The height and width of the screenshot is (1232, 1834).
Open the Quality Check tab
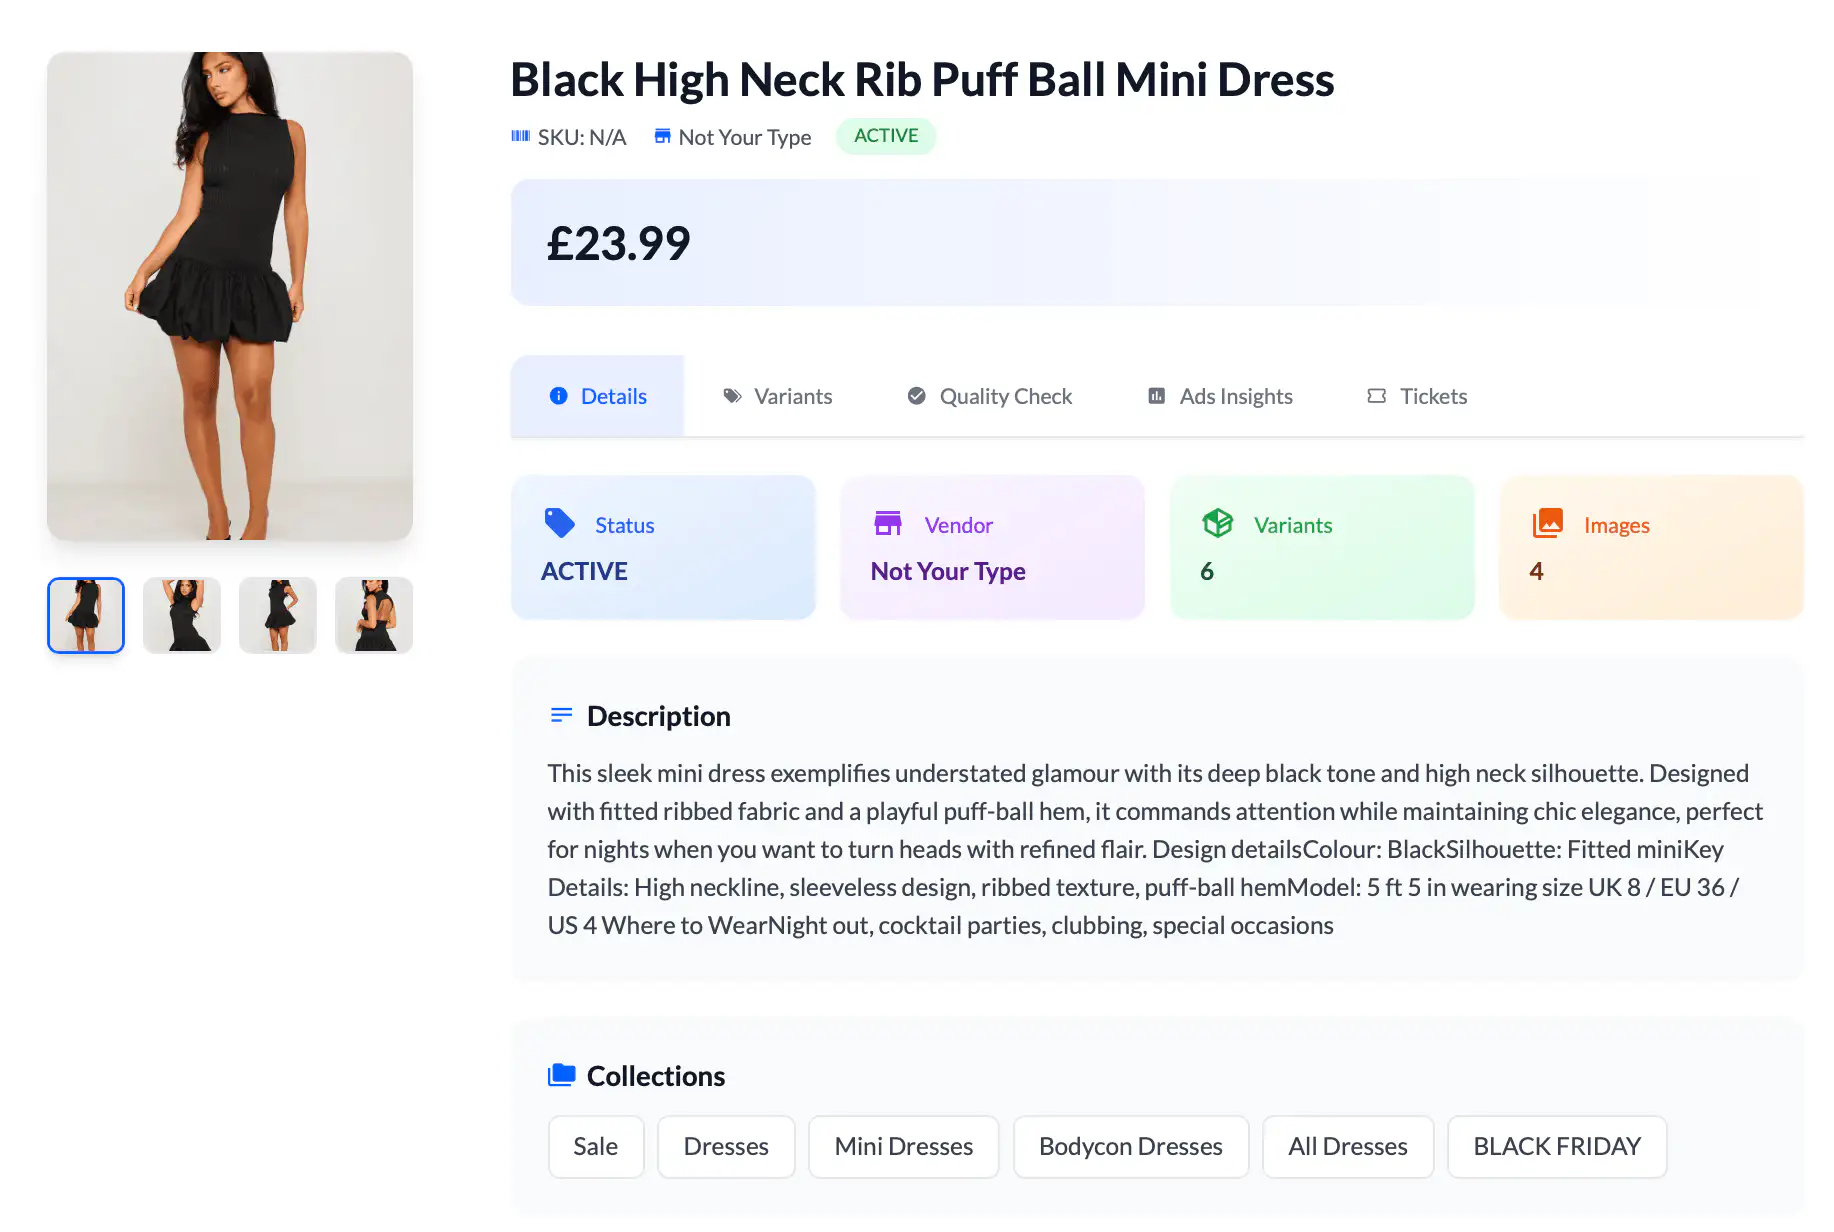[989, 396]
